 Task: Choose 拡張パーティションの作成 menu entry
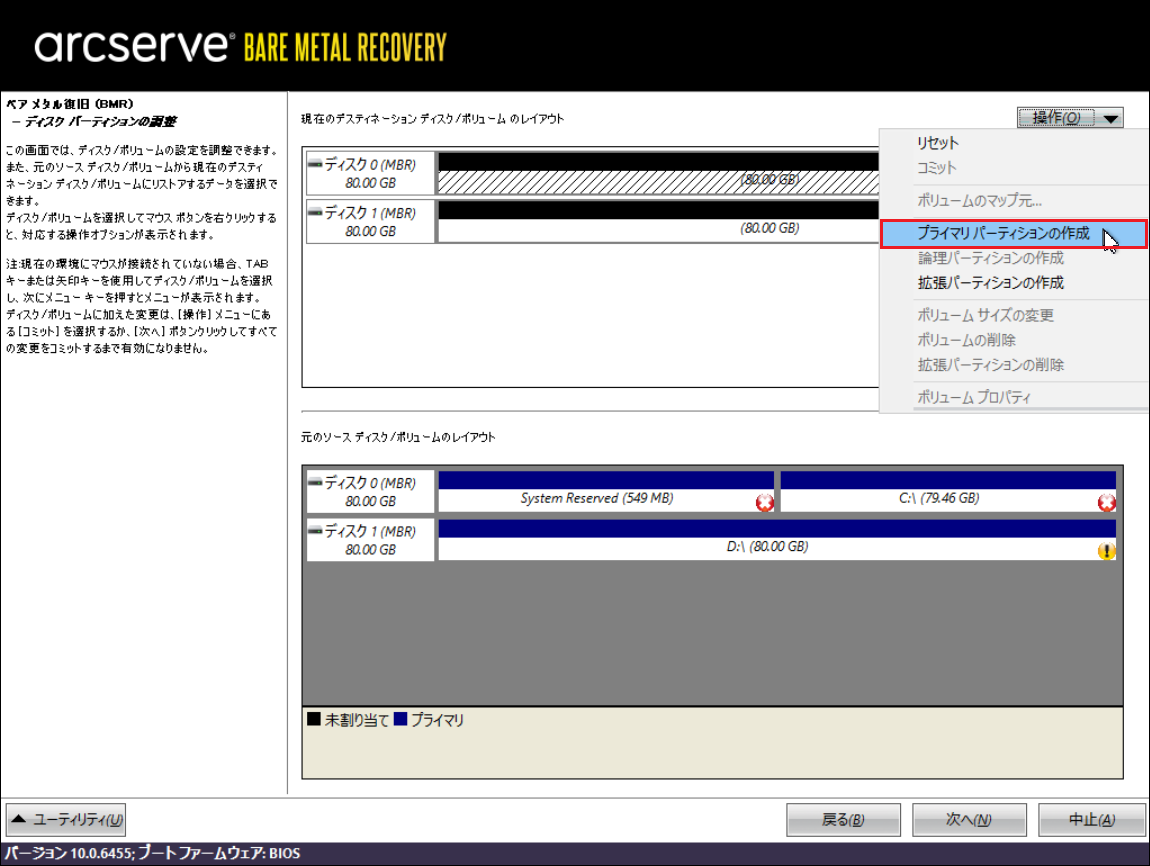tap(990, 283)
